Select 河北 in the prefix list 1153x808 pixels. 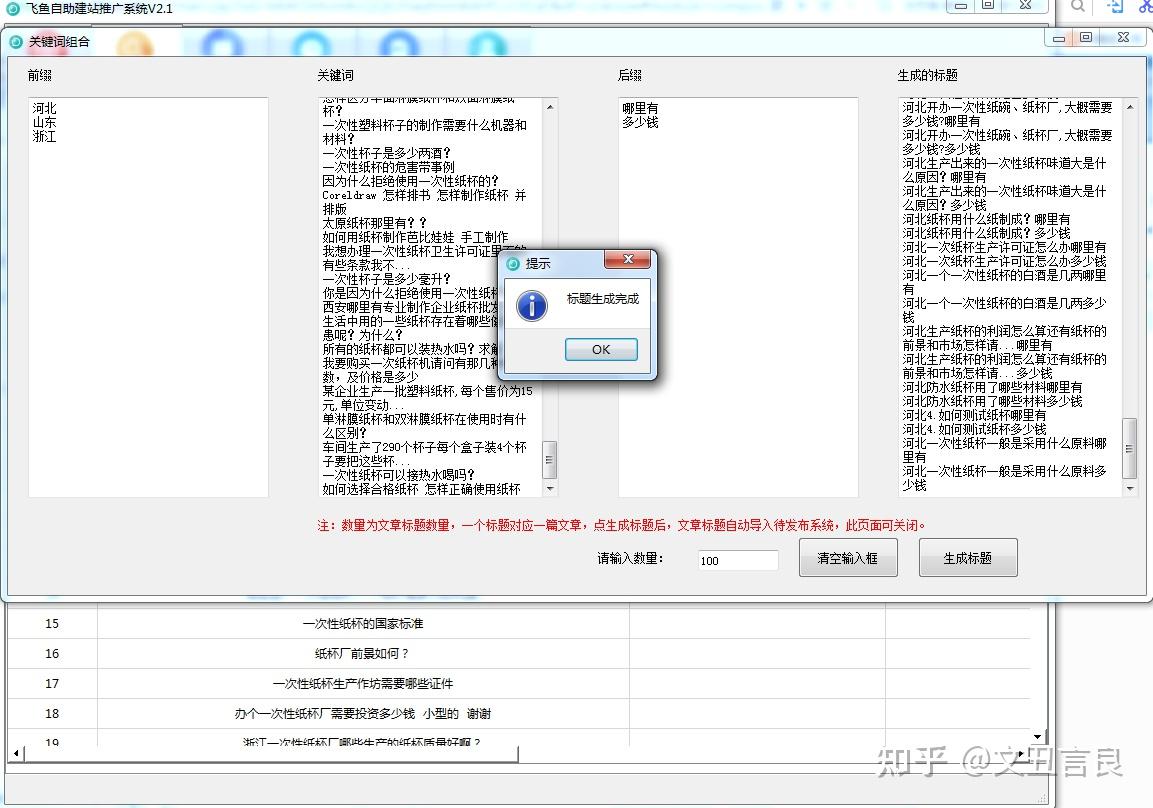coord(44,108)
